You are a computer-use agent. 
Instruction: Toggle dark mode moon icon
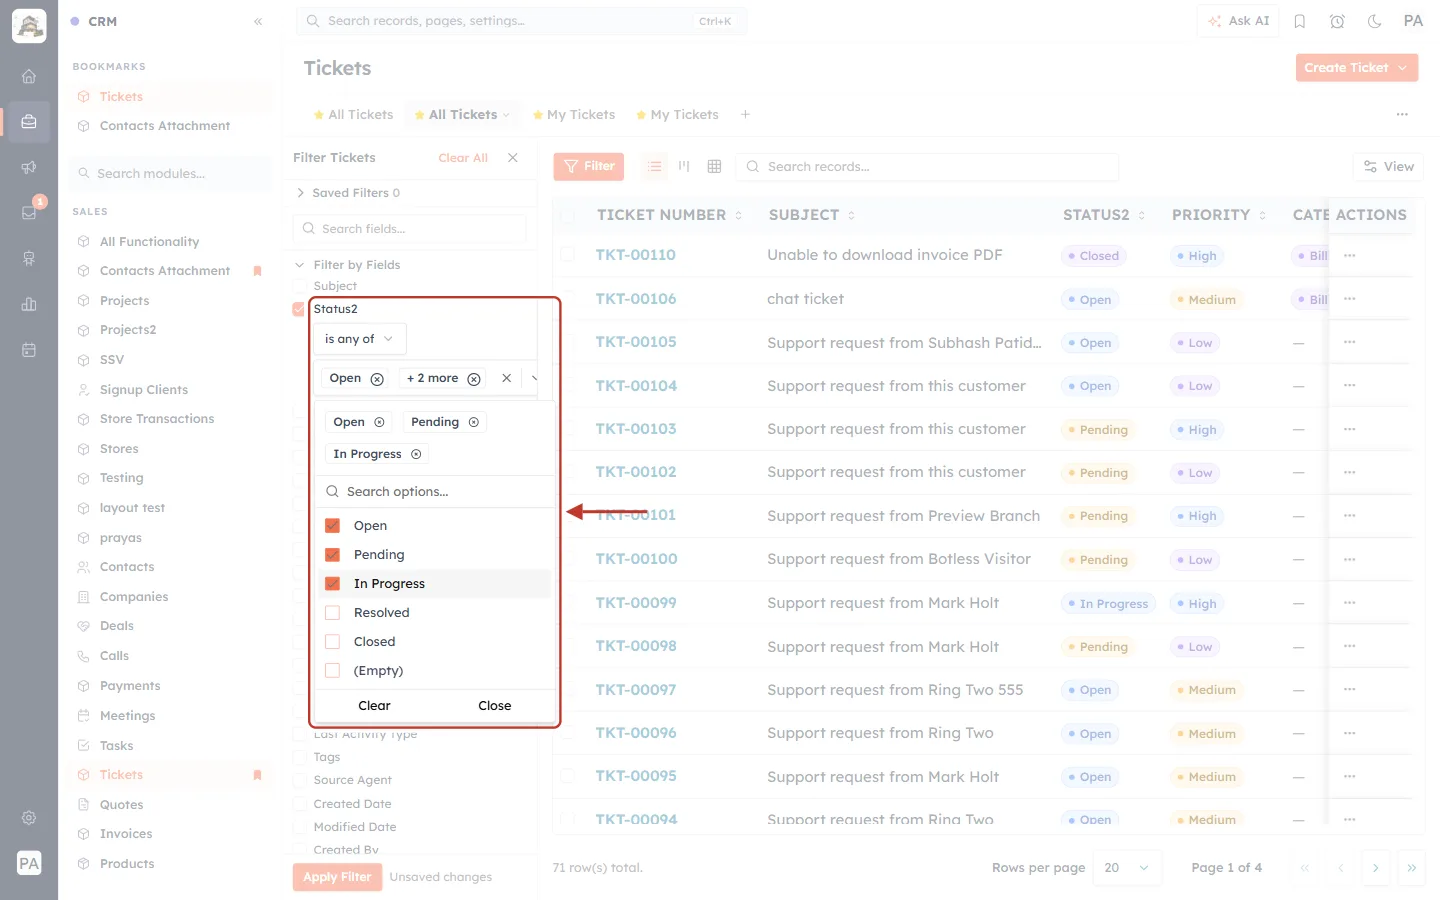[1374, 21]
